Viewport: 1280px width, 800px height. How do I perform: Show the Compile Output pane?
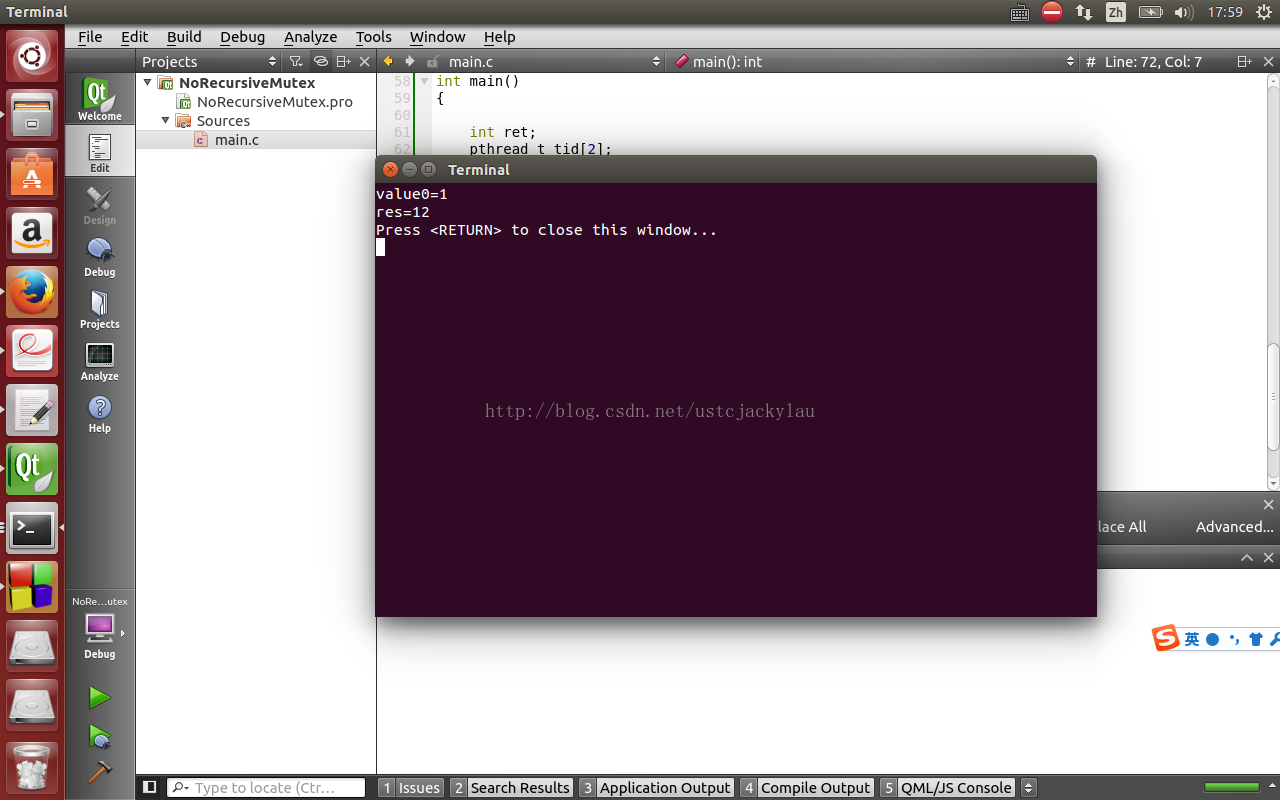[x=807, y=788]
